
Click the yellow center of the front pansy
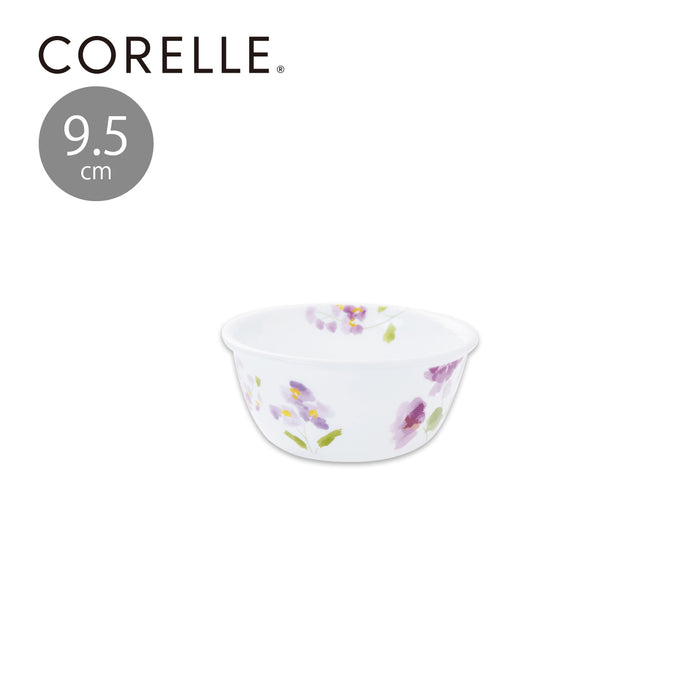[295, 393]
